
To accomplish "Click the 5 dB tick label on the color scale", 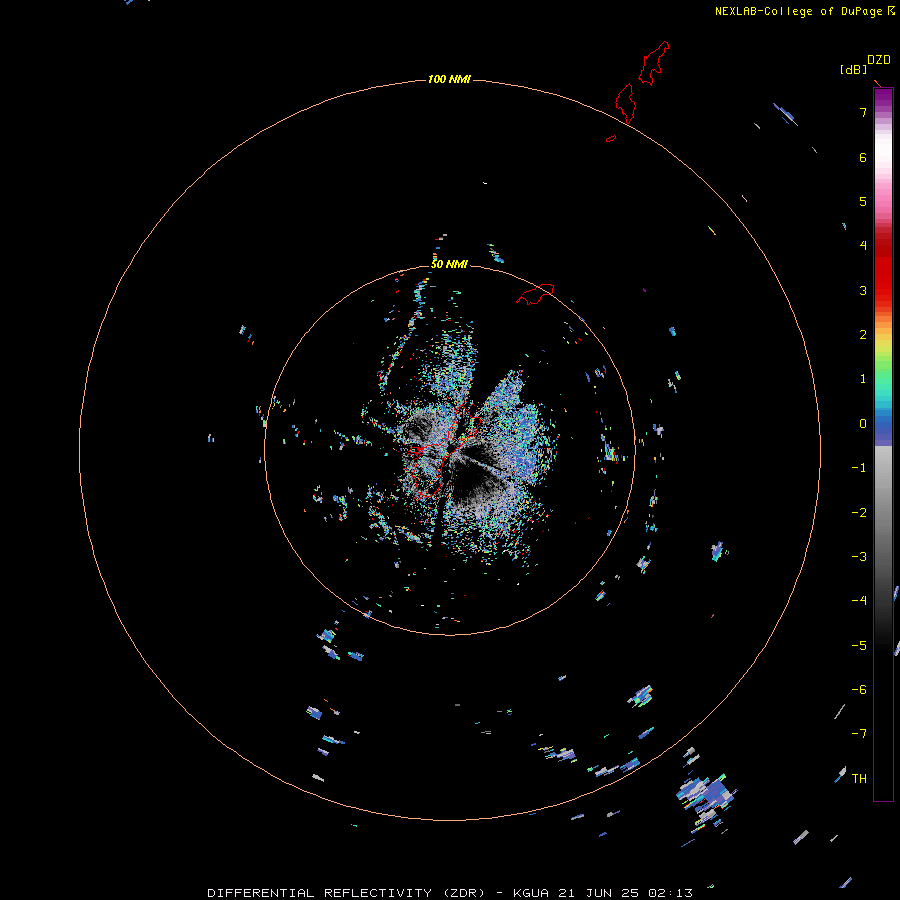I will tap(863, 201).
